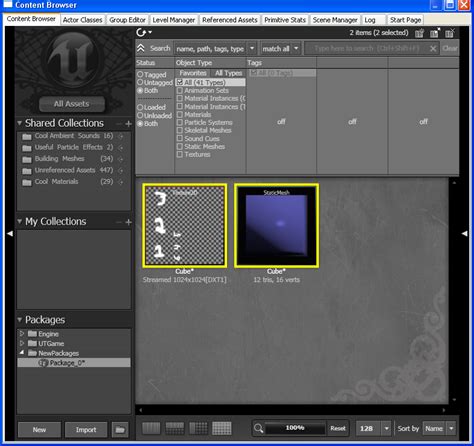Screen dimensions: 474x446
Task: Open the Sort by Name dropdown
Action: point(451,428)
